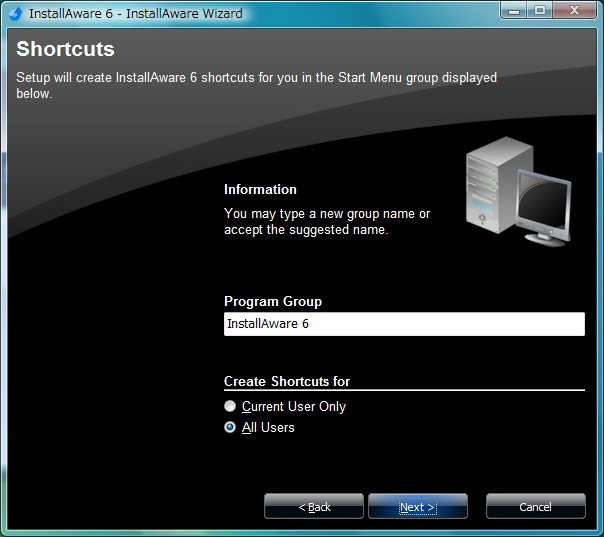Click the computer tower and monitor image

click(518, 191)
